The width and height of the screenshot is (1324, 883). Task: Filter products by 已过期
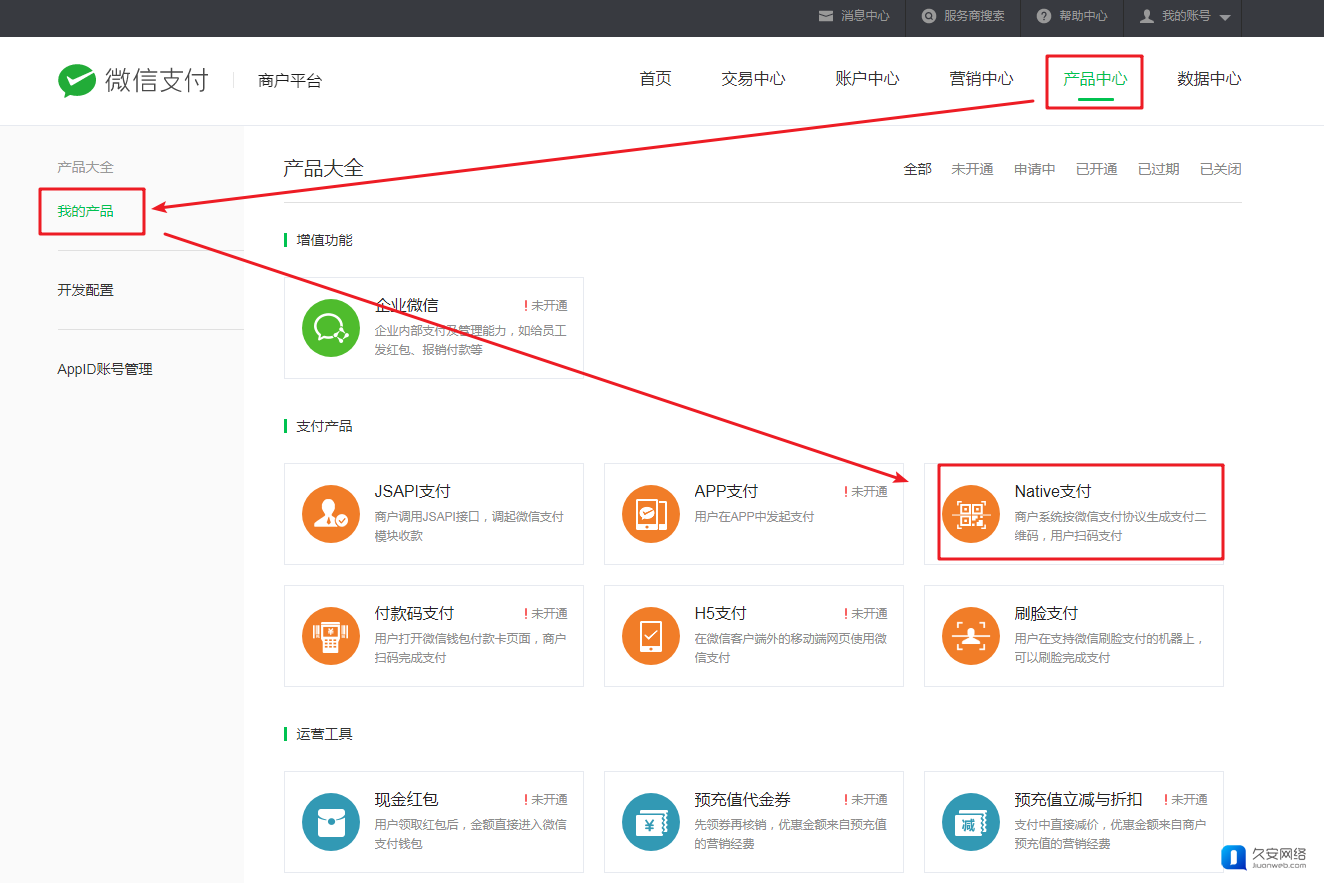coord(1158,169)
